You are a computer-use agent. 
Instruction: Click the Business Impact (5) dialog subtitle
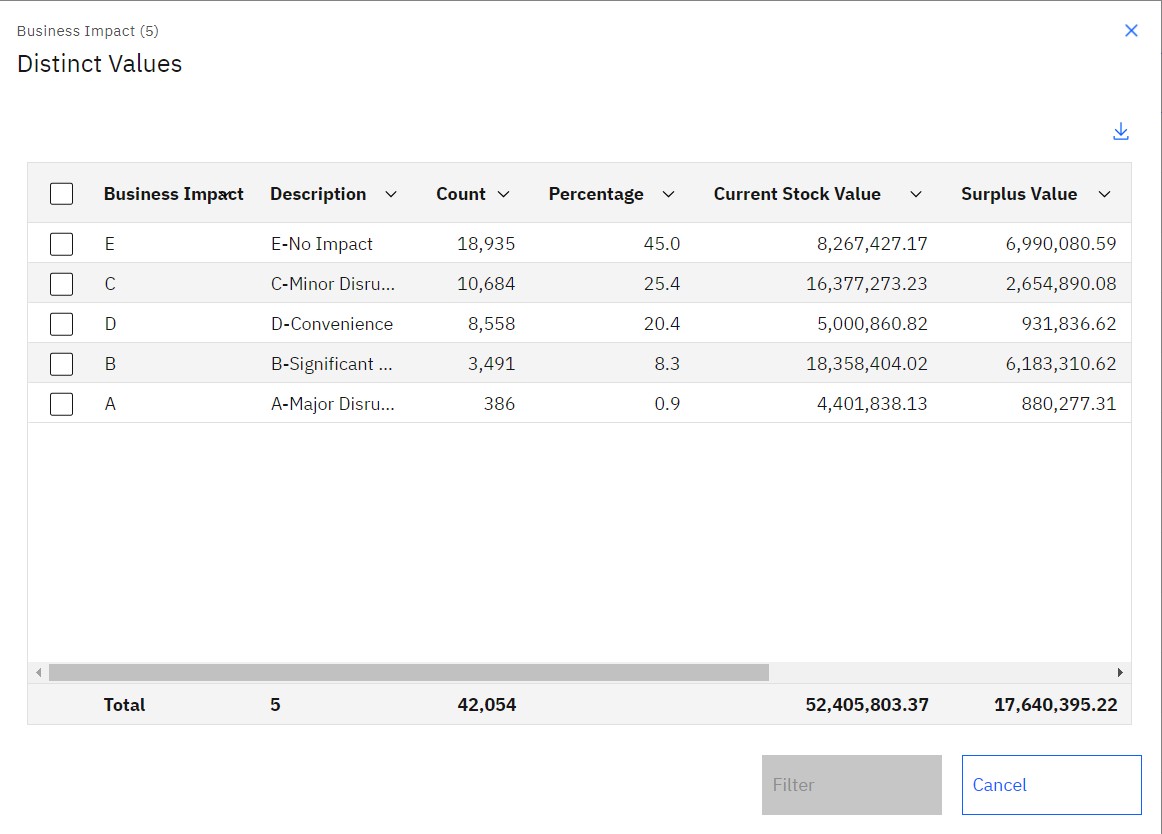[x=87, y=31]
